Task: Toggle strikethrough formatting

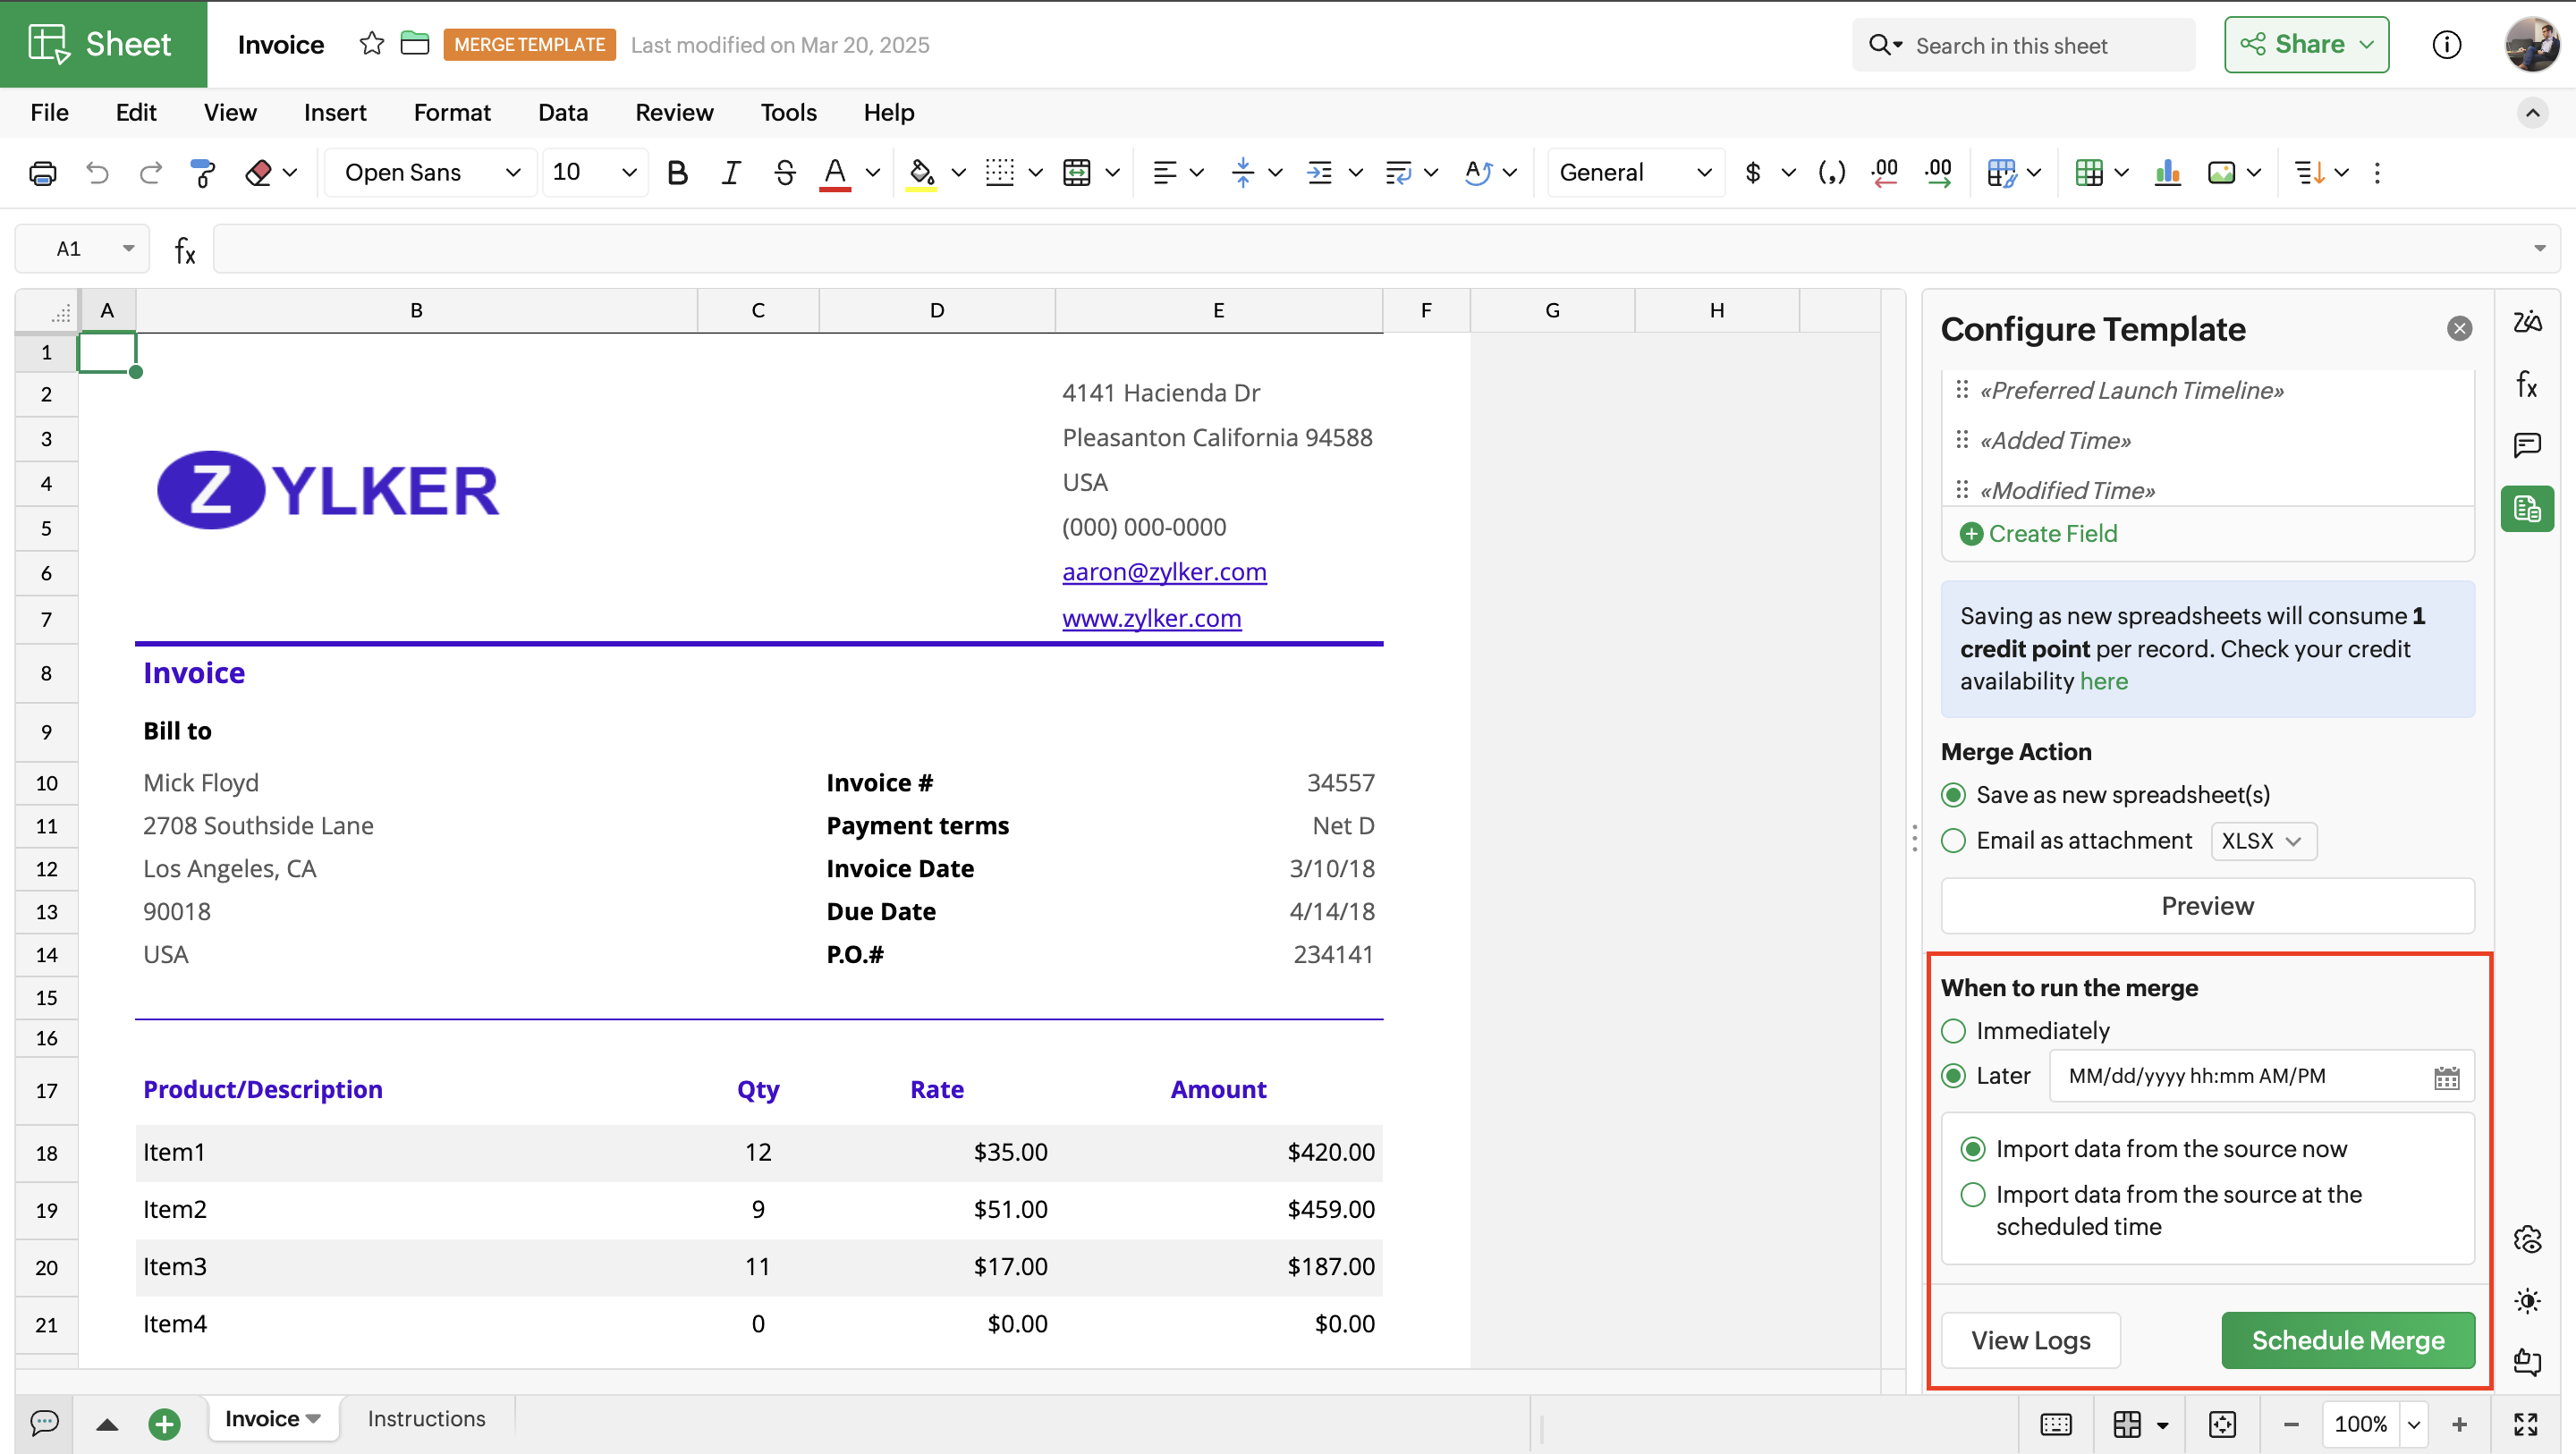Action: 784,173
